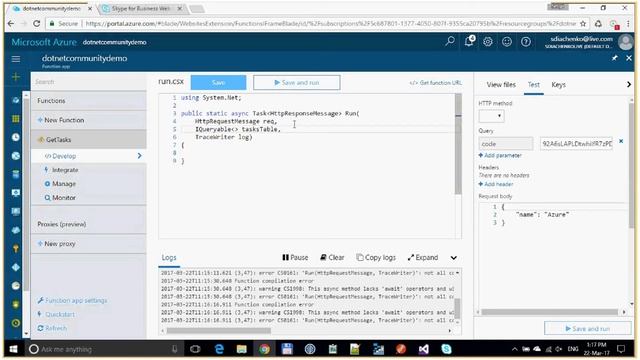The image size is (640, 360).
Task: Open the Windows action center icon
Action: pos(621,349)
